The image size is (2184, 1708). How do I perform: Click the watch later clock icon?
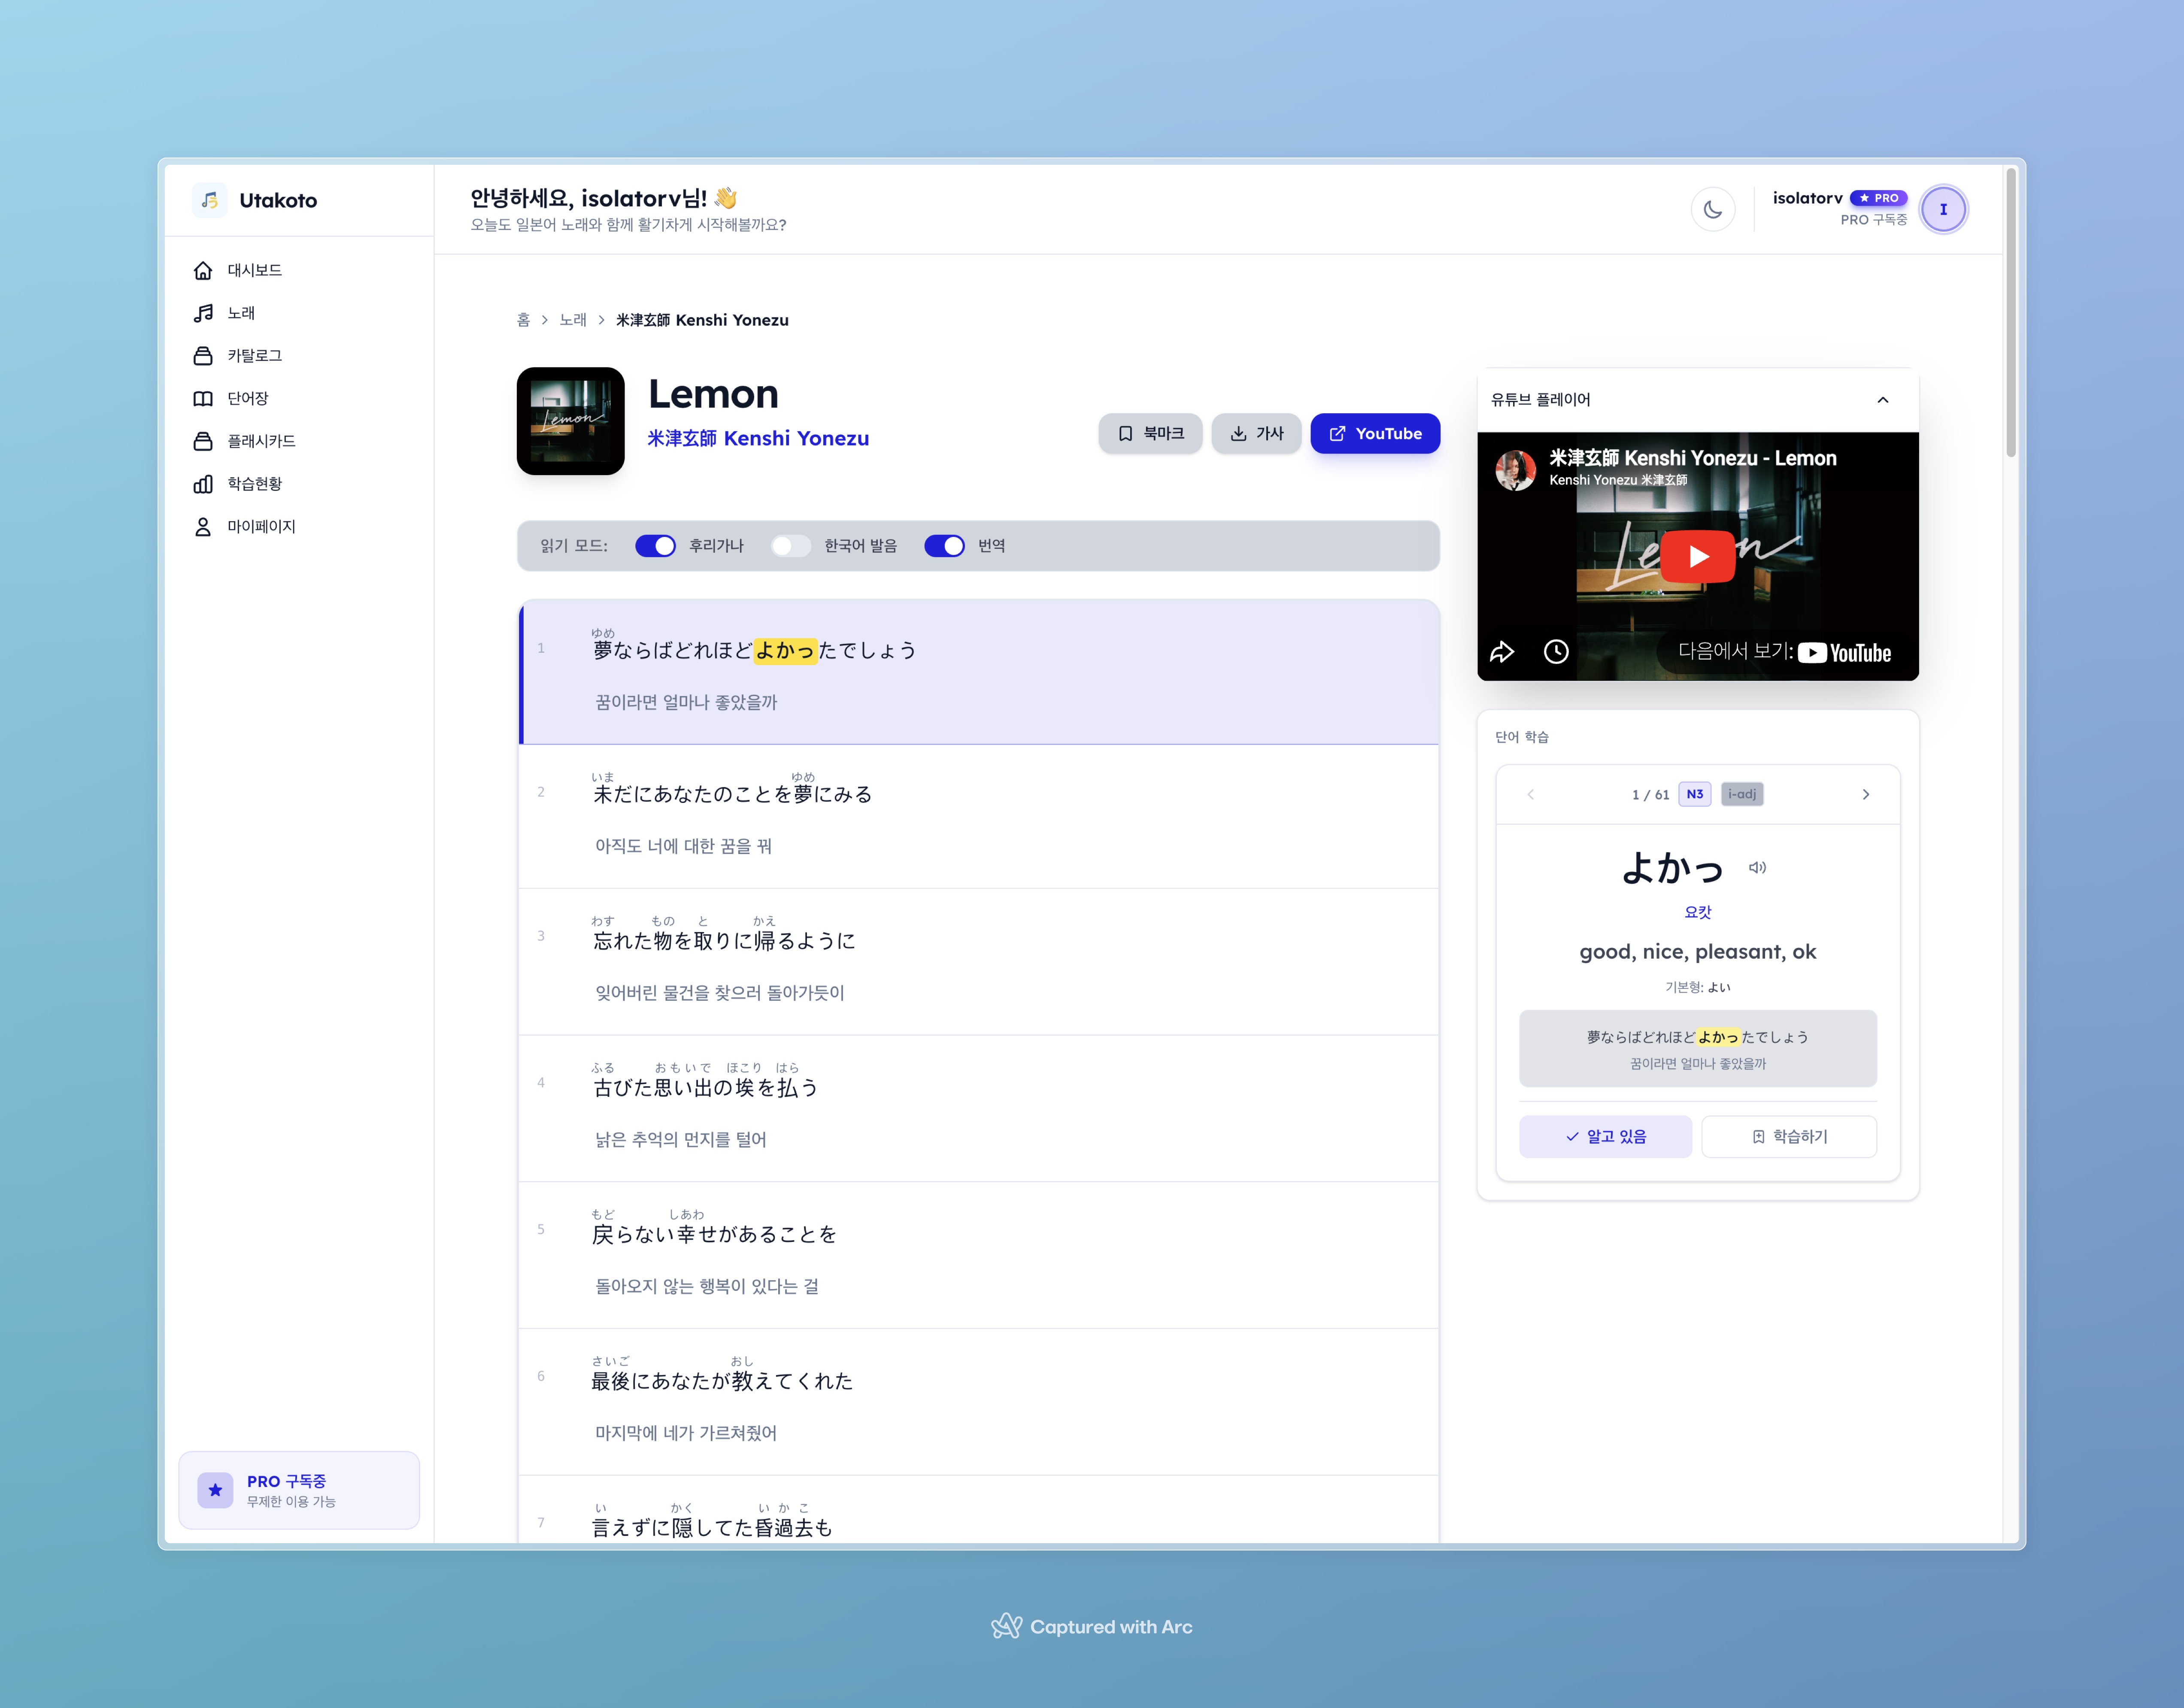(1556, 652)
